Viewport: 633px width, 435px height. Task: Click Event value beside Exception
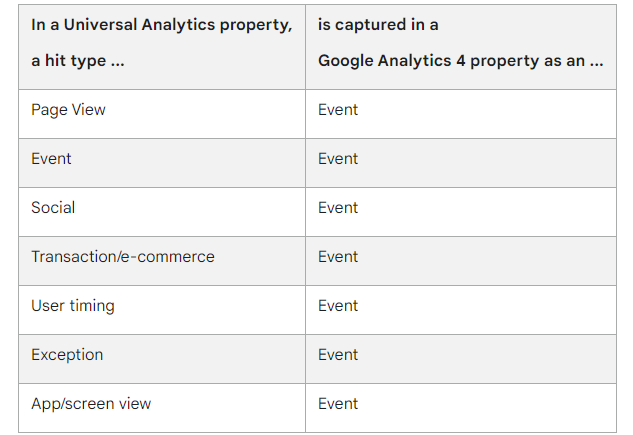point(338,355)
